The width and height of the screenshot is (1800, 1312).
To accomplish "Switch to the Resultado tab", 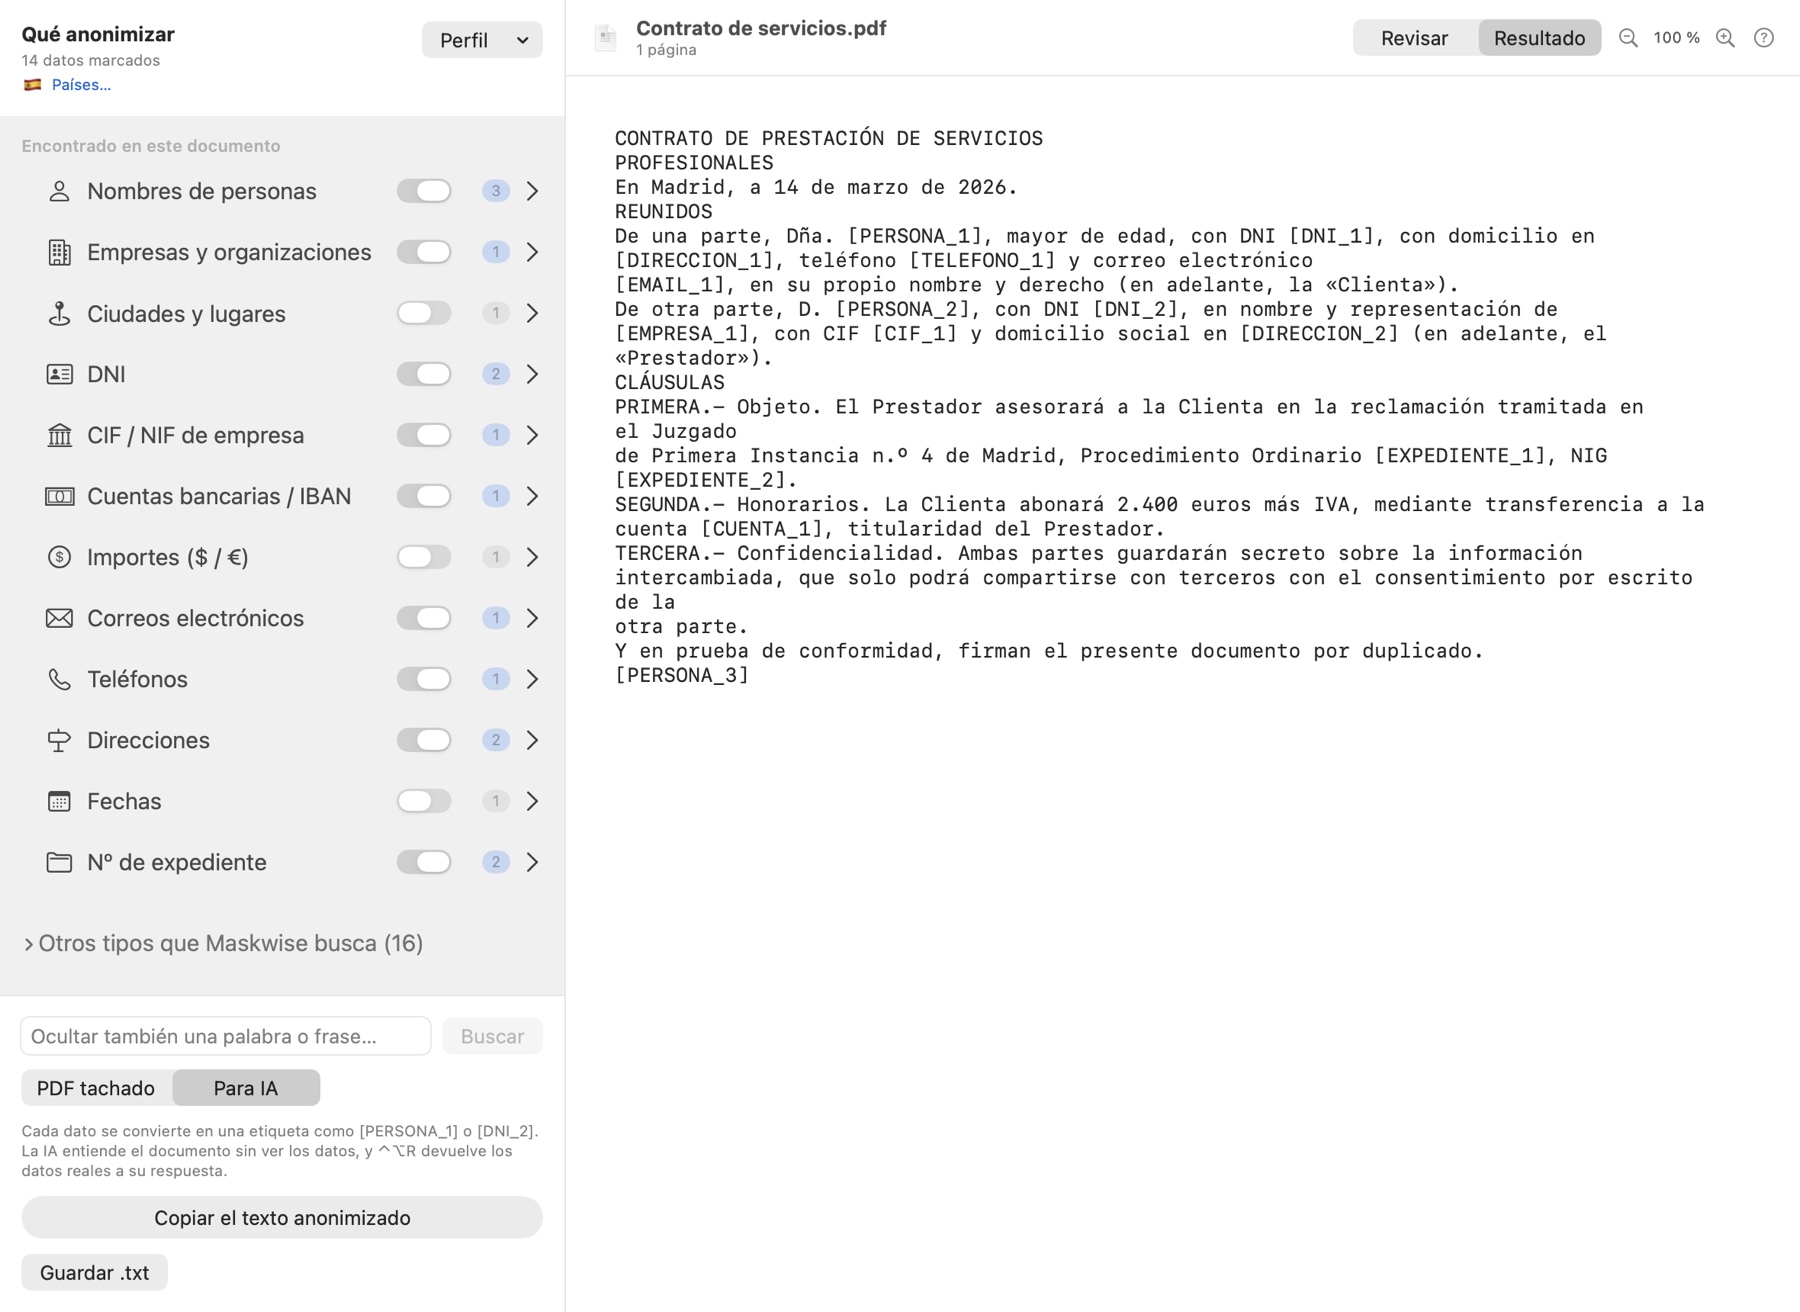I will tap(1539, 38).
